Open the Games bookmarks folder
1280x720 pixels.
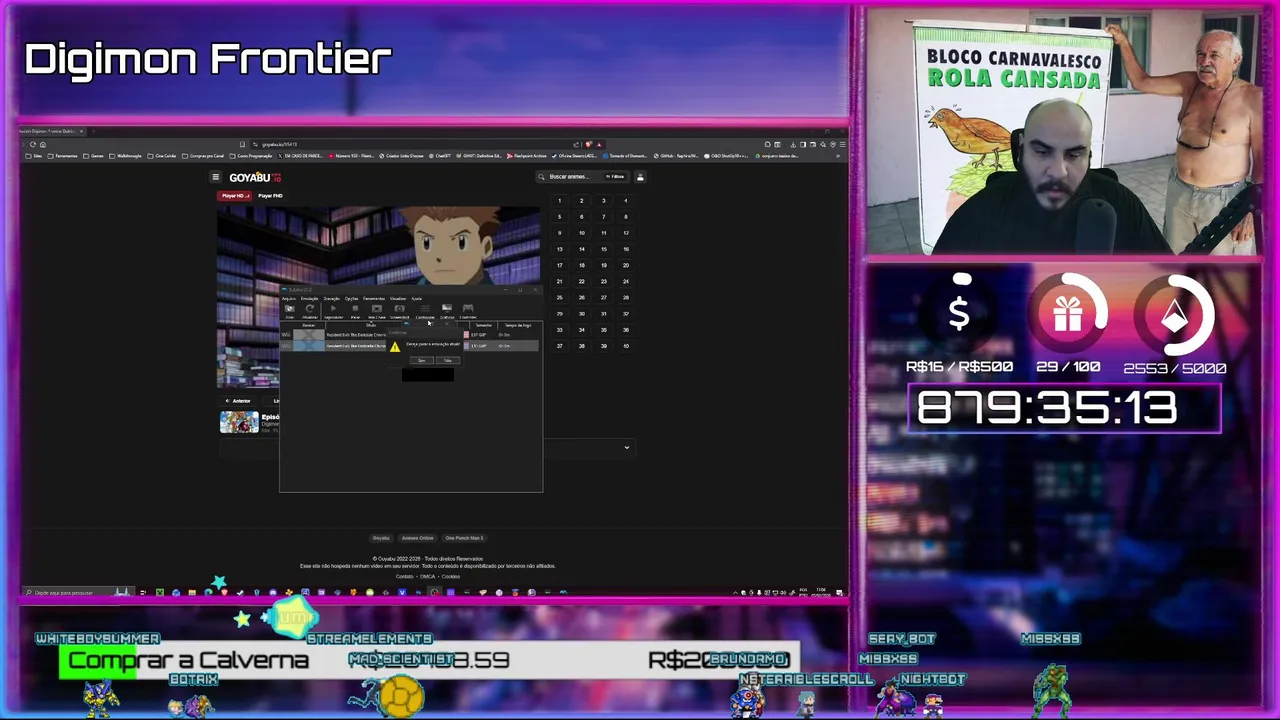pyautogui.click(x=91, y=156)
